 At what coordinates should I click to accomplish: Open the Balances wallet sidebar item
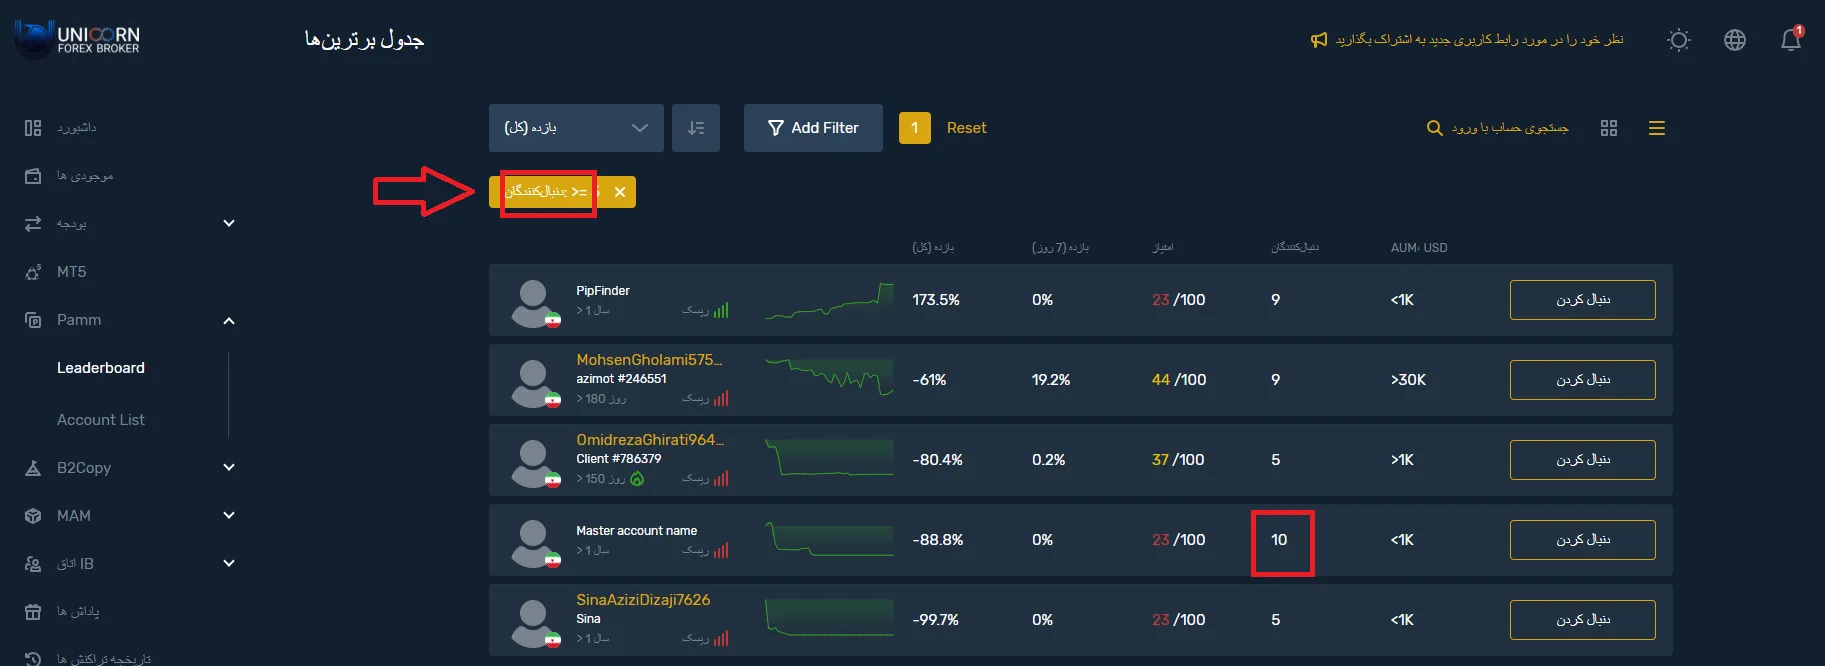pos(85,176)
